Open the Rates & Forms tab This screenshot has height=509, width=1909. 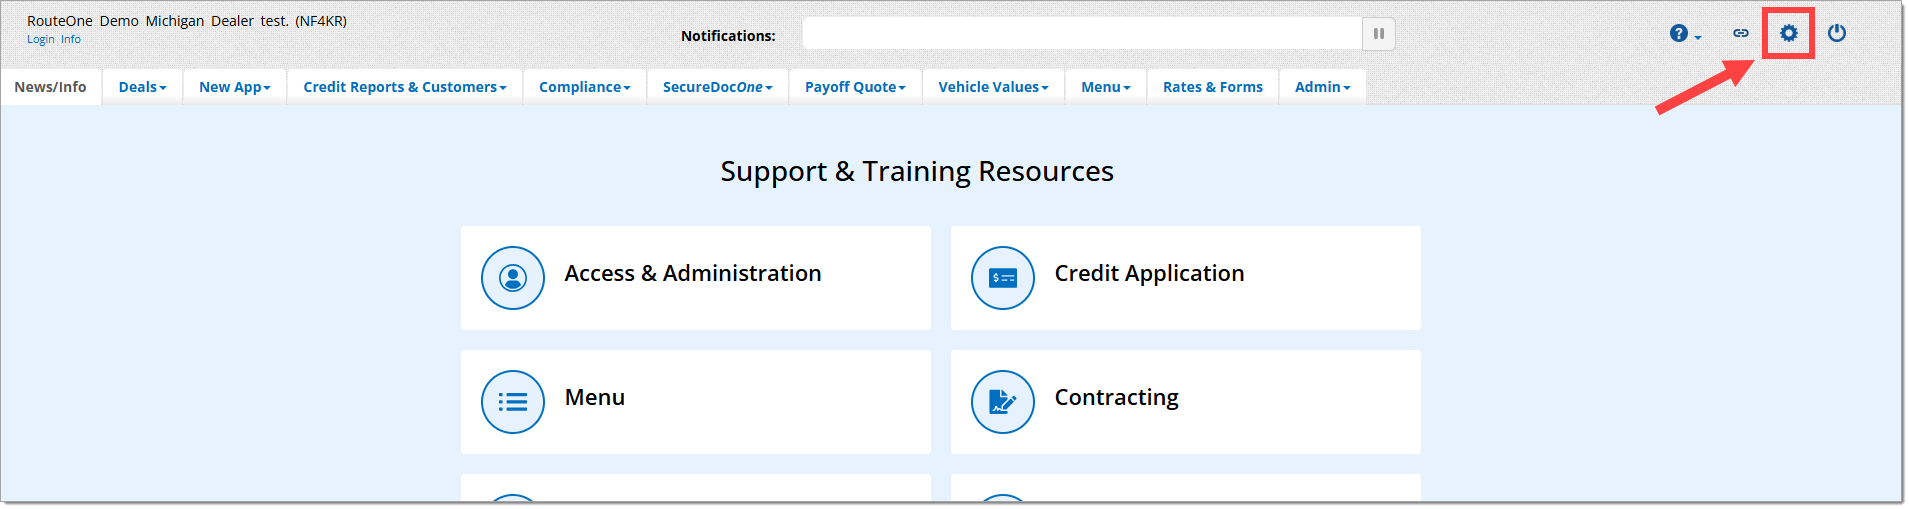[1212, 87]
